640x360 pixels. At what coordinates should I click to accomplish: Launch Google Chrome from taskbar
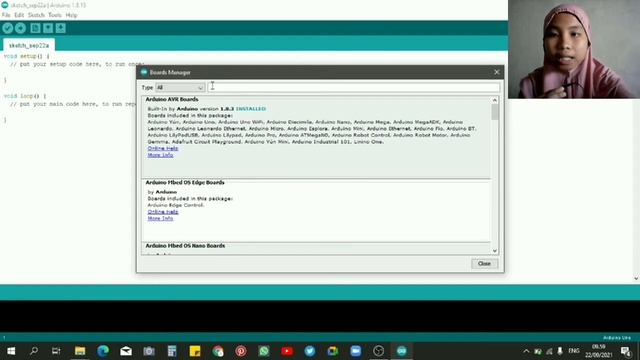coord(218,351)
